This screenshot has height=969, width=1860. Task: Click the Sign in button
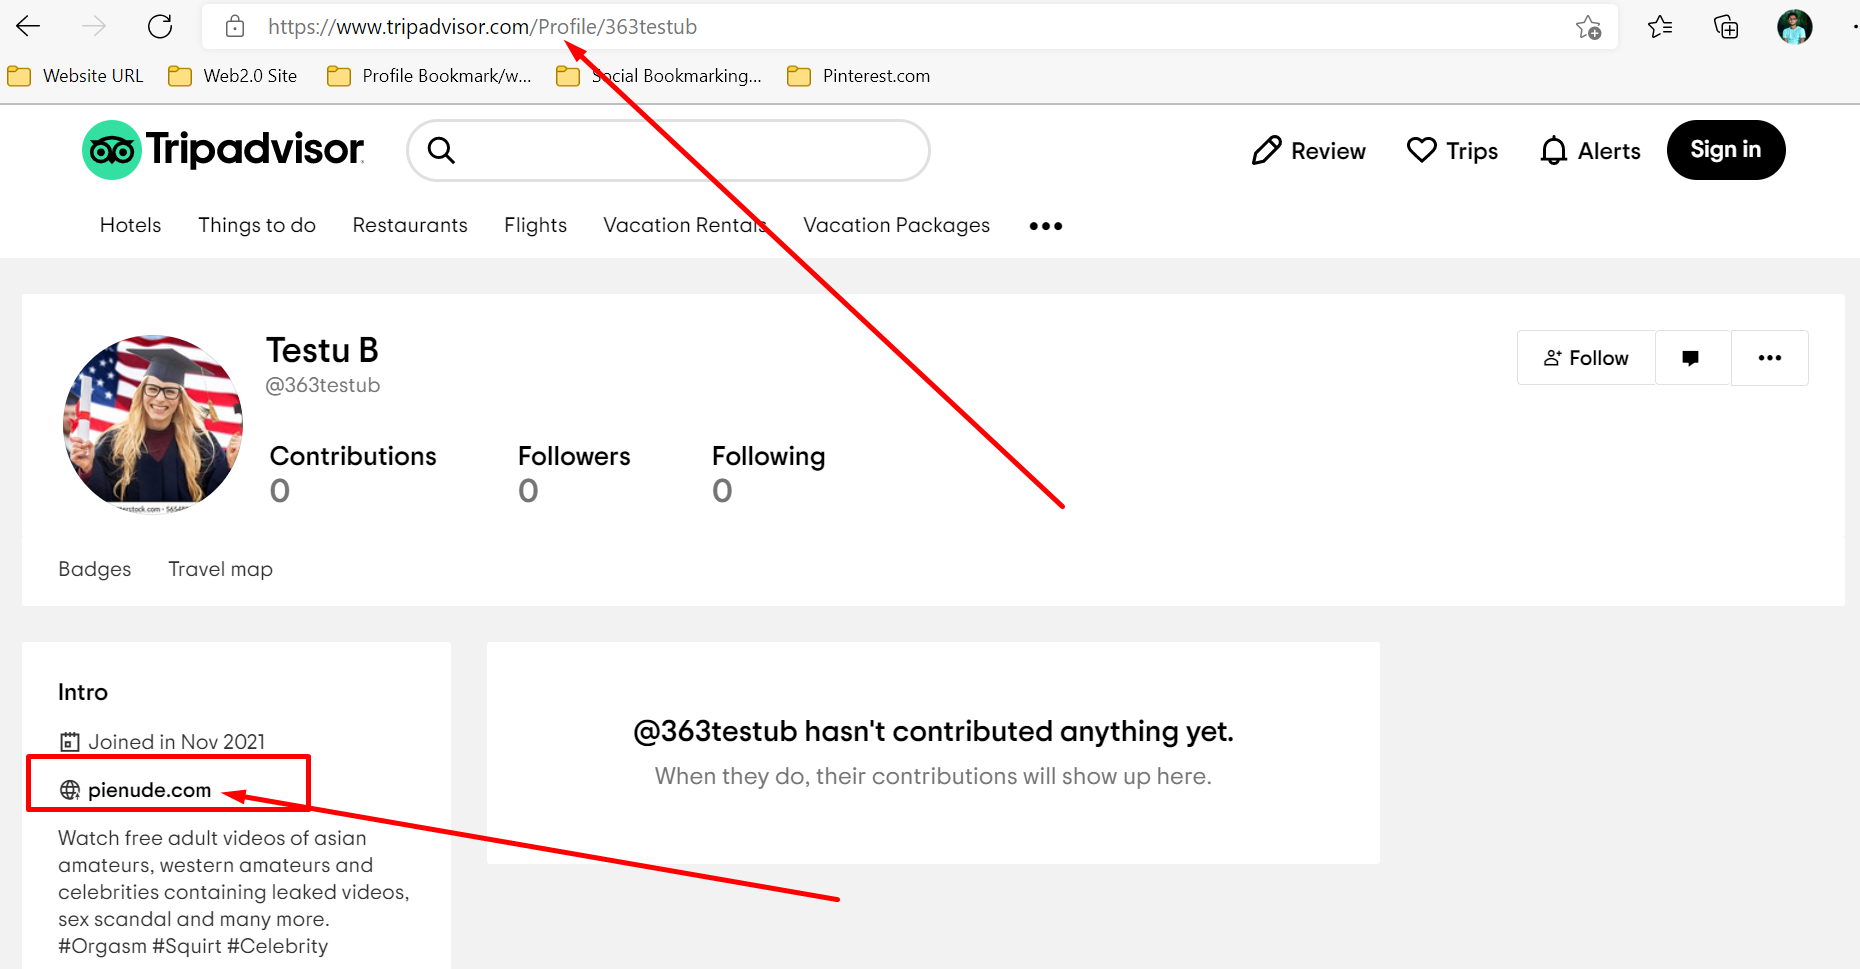point(1726,150)
